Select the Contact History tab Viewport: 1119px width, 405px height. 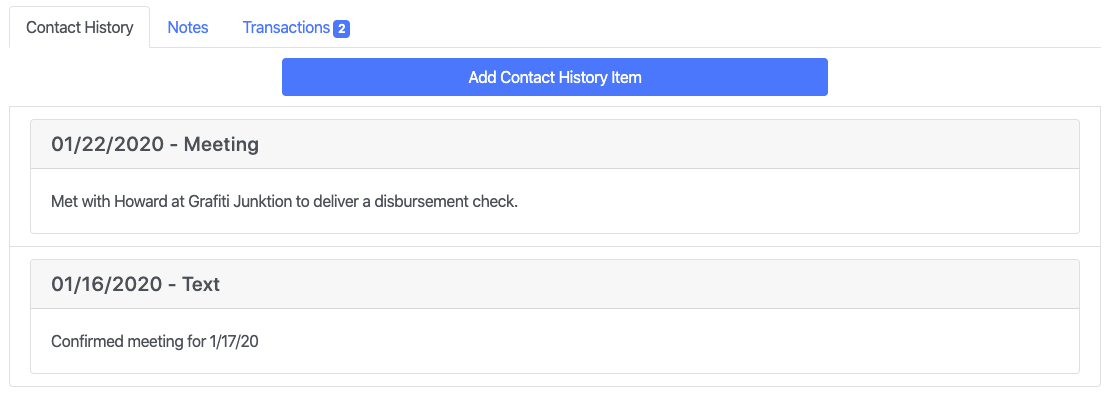tap(80, 28)
